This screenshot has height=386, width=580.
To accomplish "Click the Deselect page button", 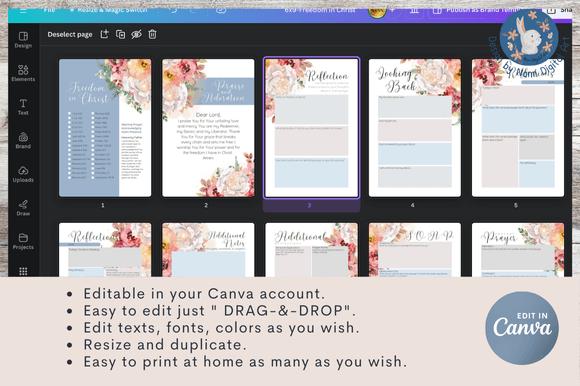I will pos(70,34).
